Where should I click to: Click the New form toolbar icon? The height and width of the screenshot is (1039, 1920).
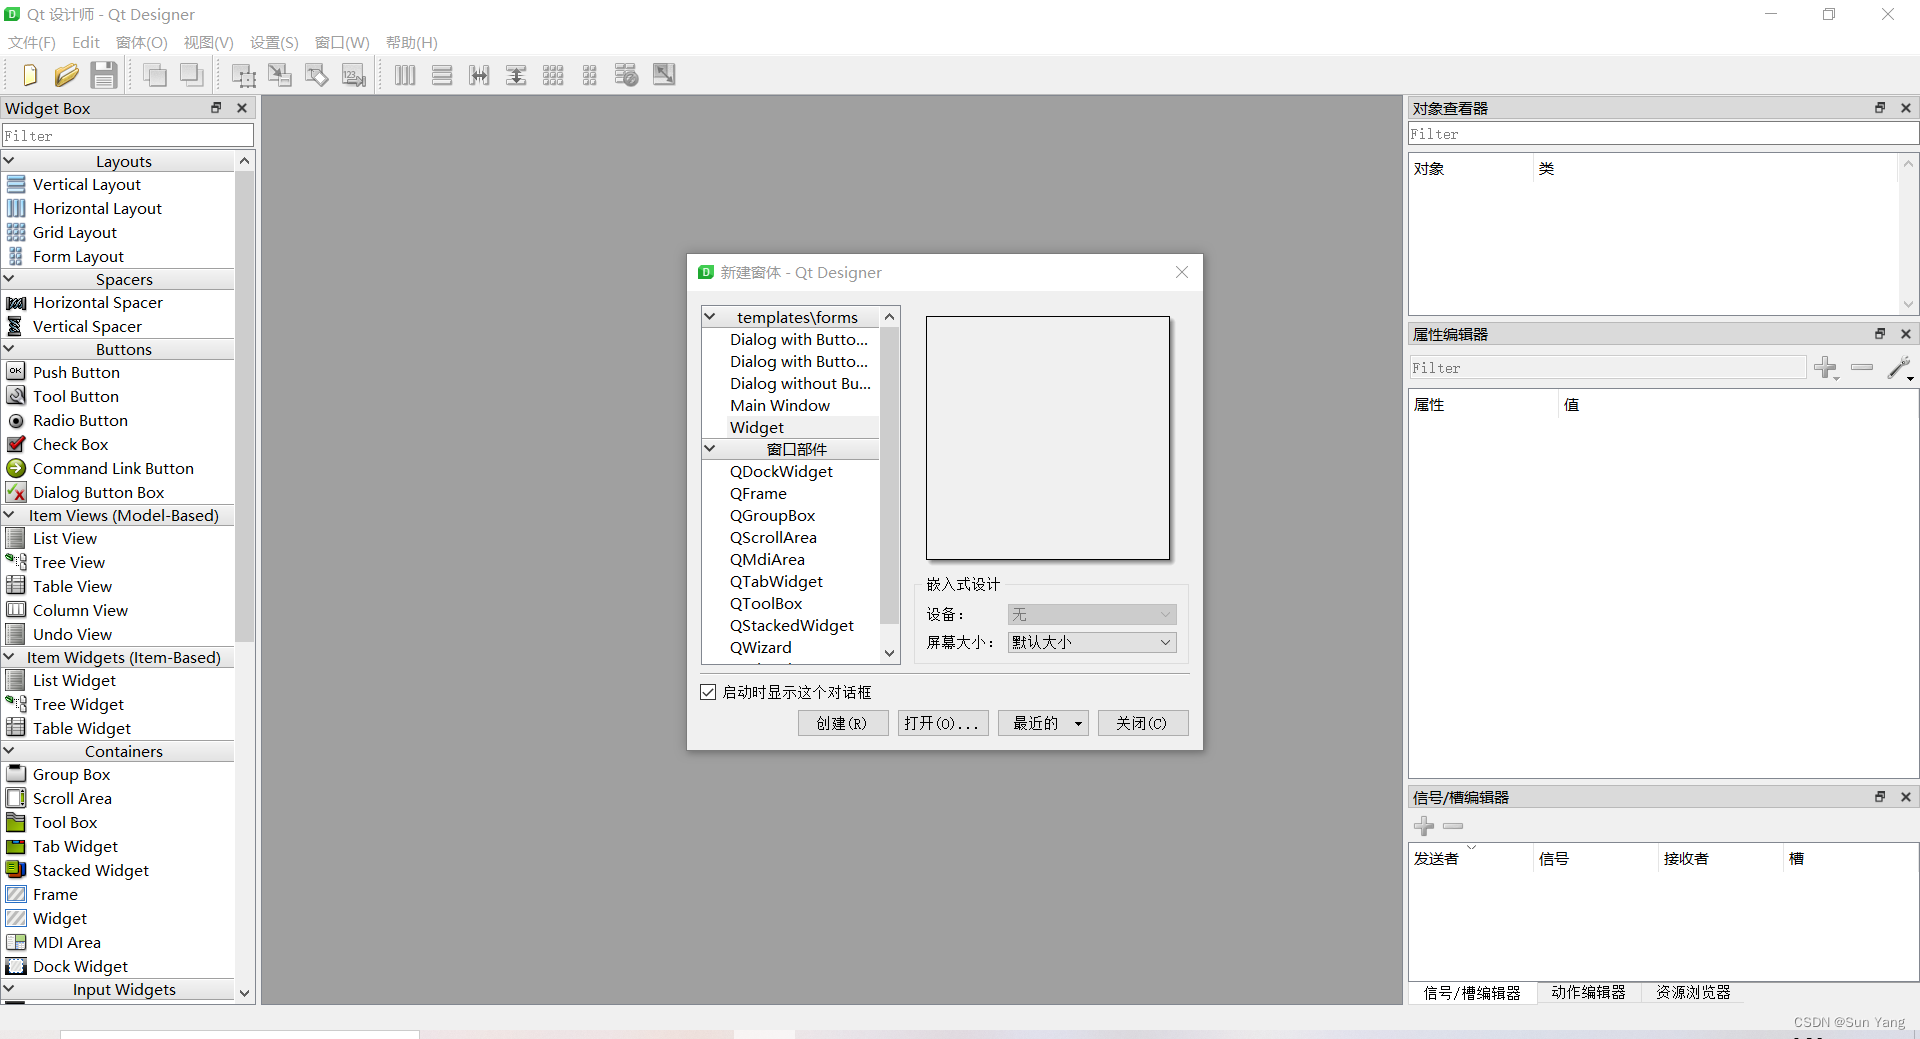[29, 75]
